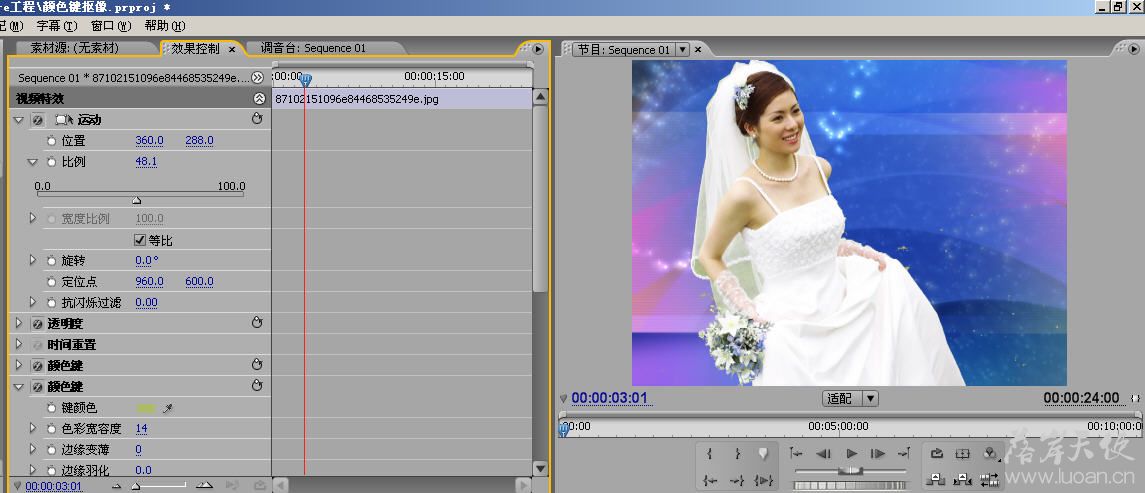Click the 比例 scale slider handle

click(x=136, y=200)
